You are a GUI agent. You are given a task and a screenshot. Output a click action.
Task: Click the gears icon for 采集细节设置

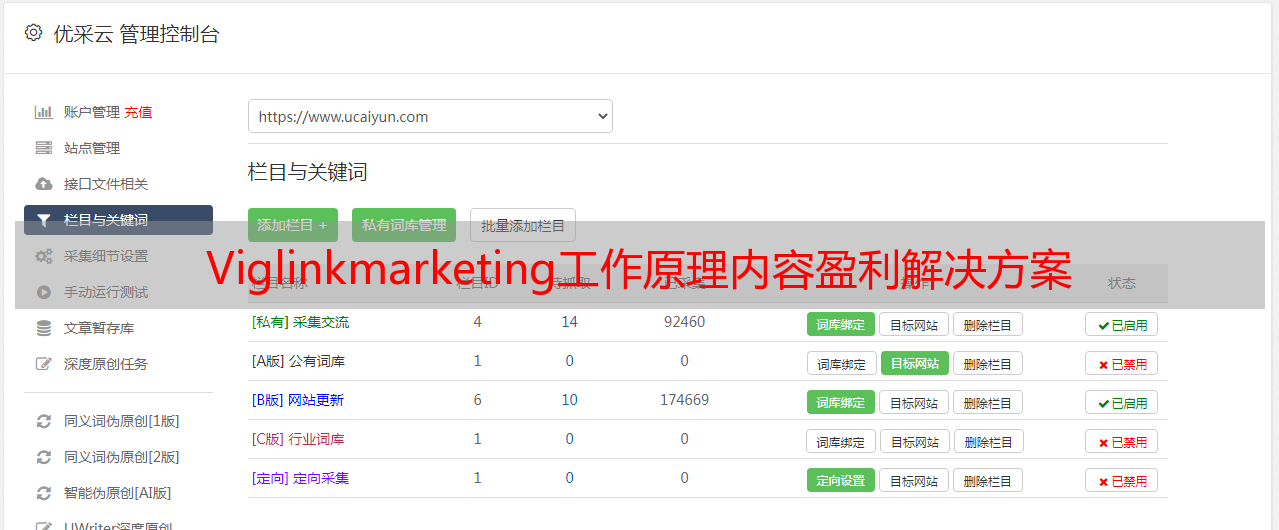43,256
